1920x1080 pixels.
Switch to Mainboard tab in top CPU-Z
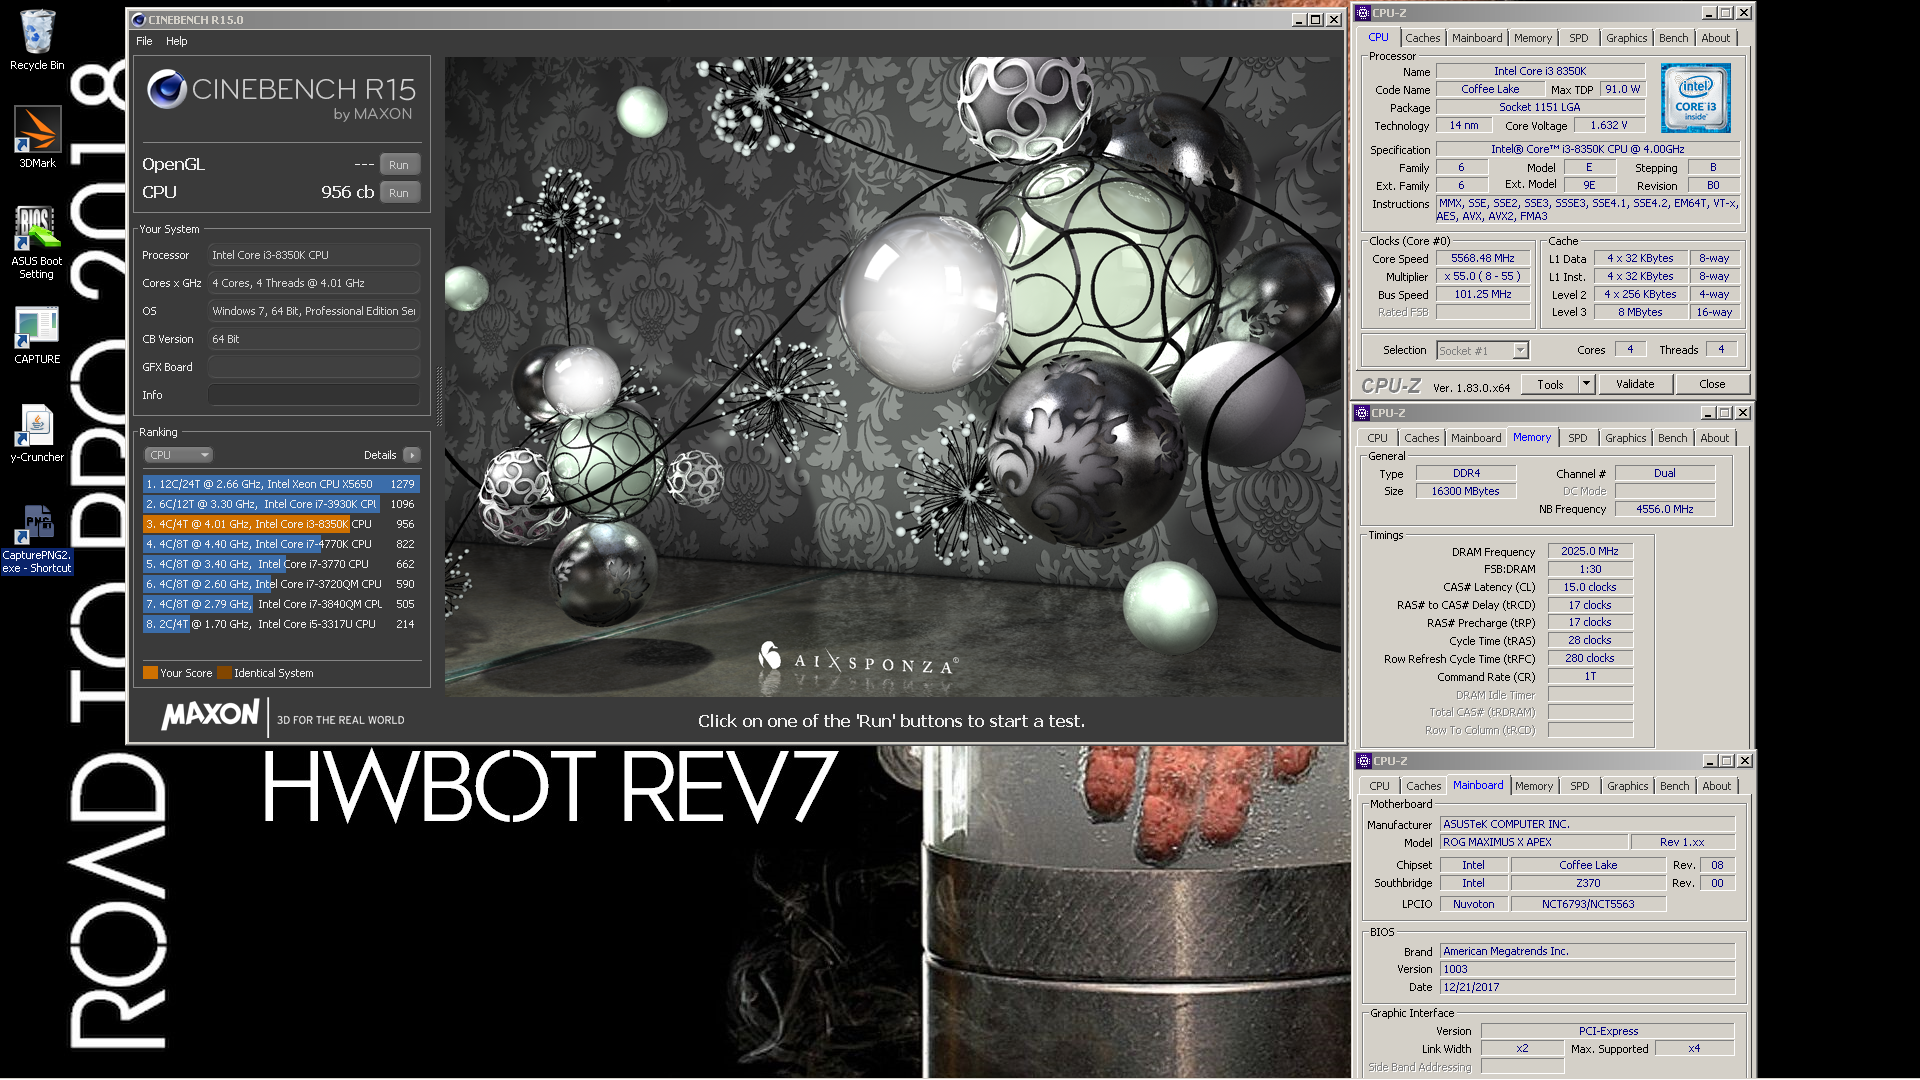1477,38
